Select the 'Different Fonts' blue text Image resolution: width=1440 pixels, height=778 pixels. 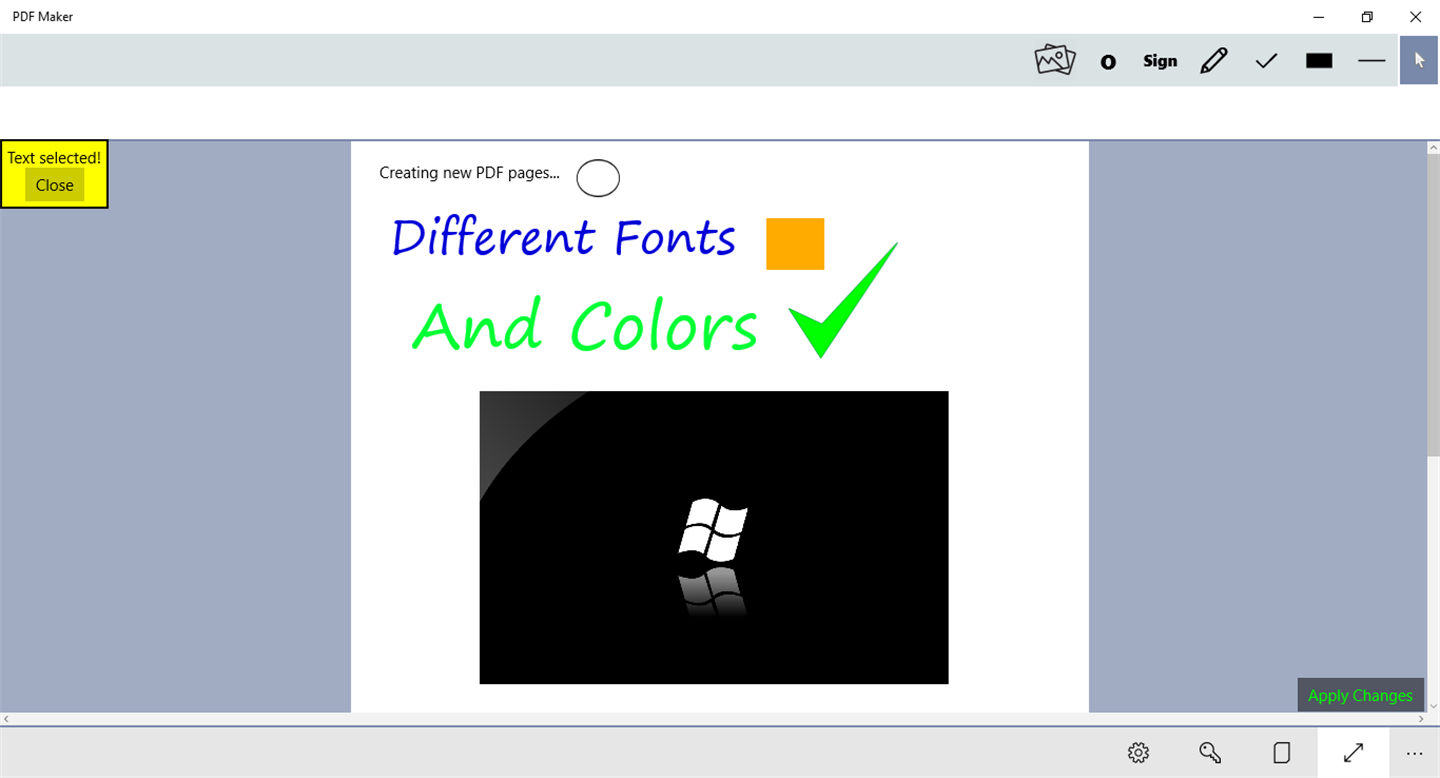[x=564, y=238]
